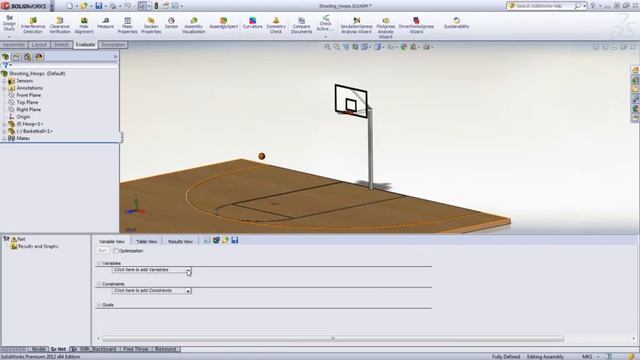Click the MKS unit system in status bar
640x360 pixels.
[587, 357]
